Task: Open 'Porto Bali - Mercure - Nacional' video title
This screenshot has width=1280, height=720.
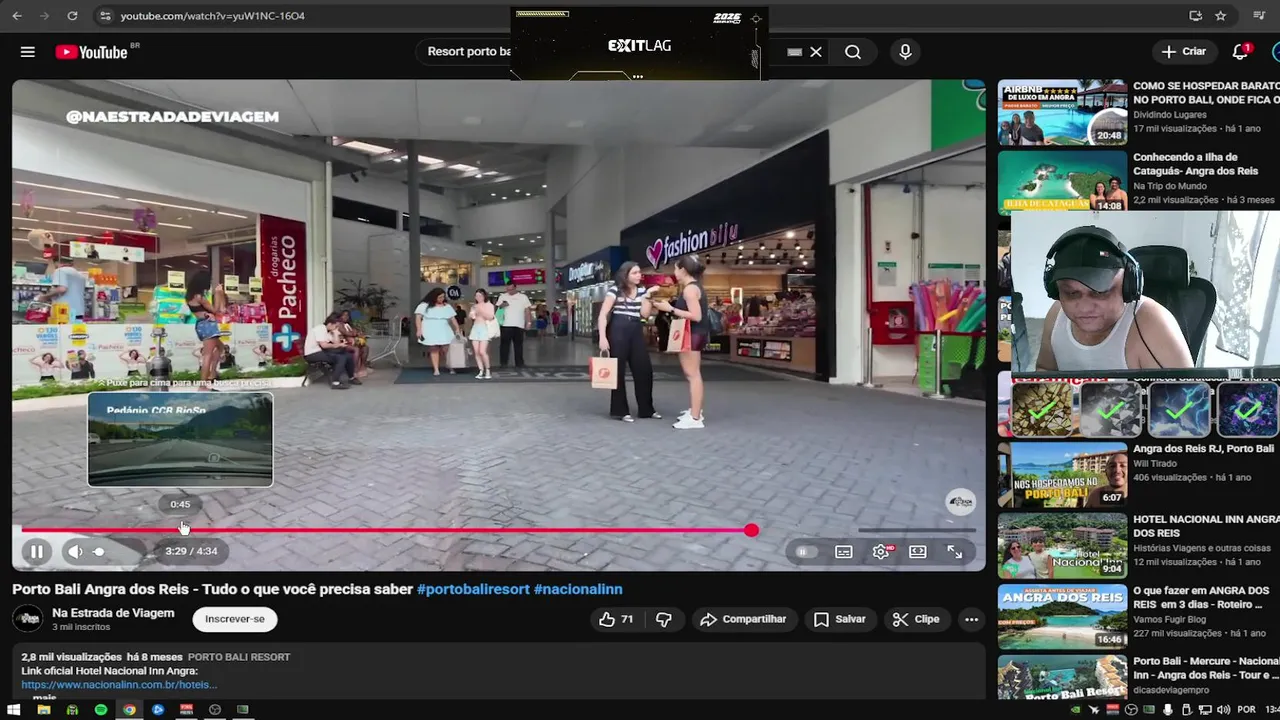Action: point(1206,668)
